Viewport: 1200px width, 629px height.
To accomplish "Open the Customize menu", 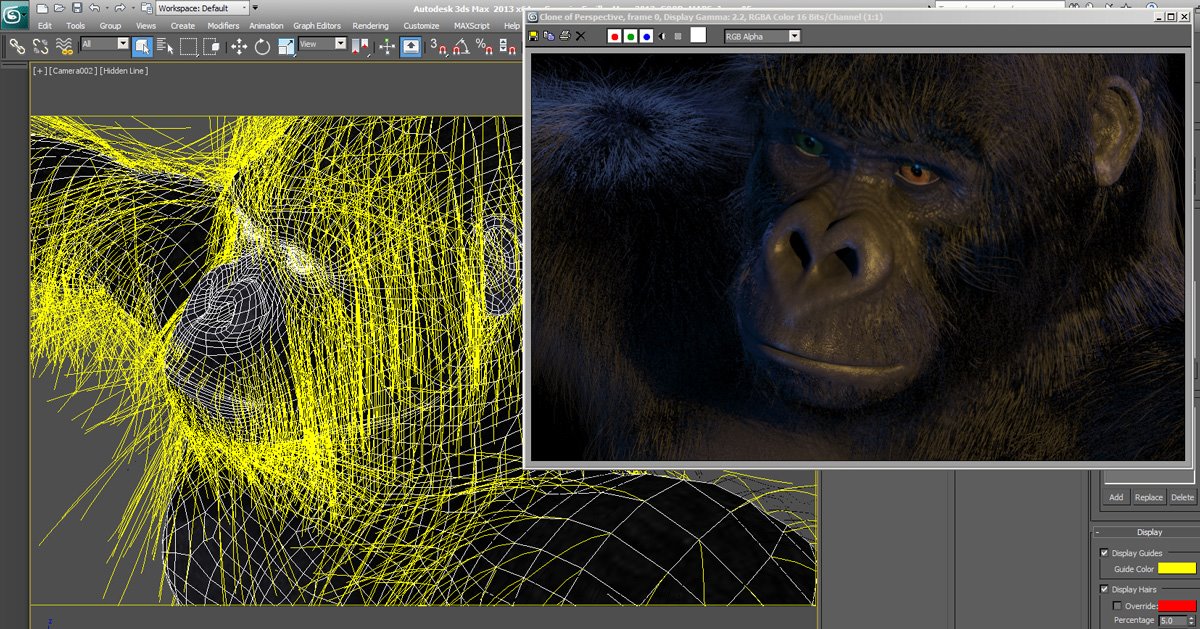I will pyautogui.click(x=421, y=26).
